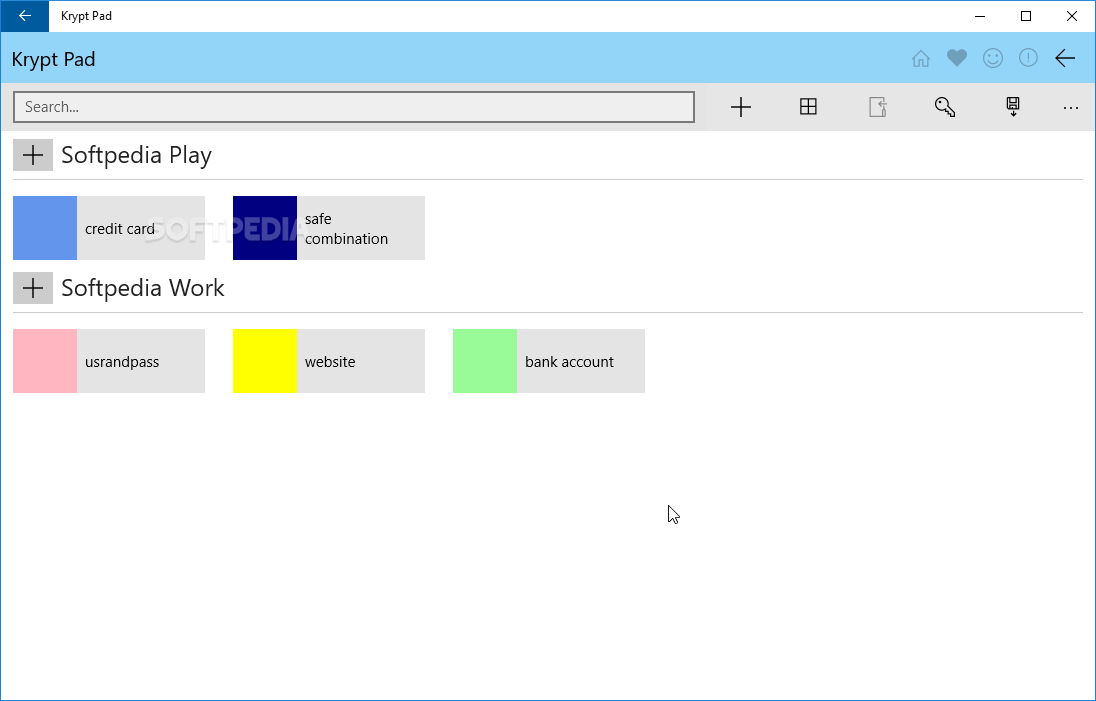Click the exclamation info icon

pyautogui.click(x=1028, y=58)
